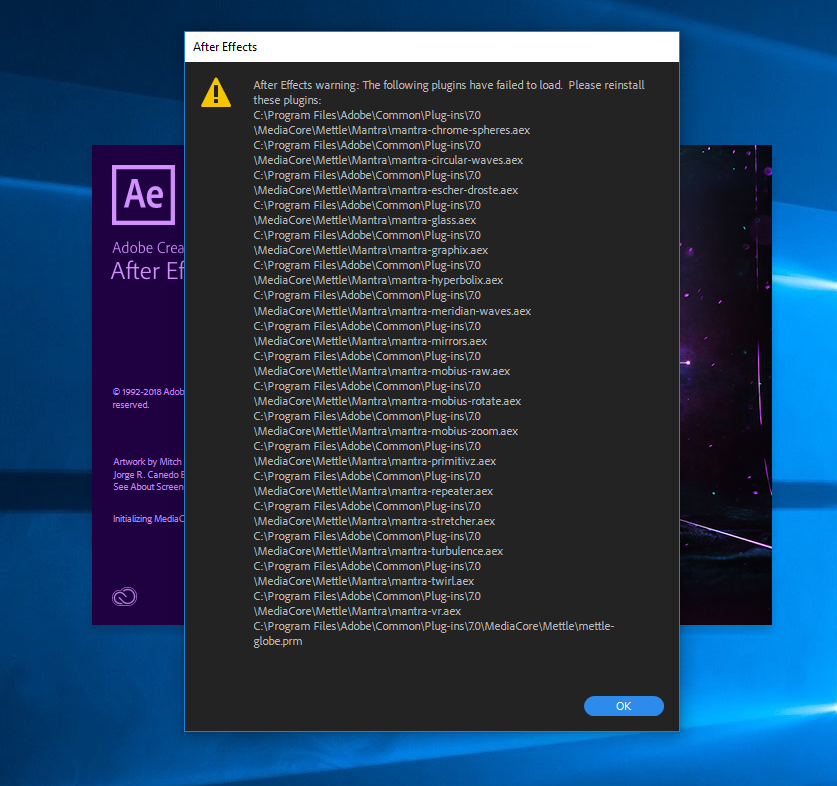837x786 pixels.
Task: Select the mantra-turbulence.aex line
Action: [378, 551]
